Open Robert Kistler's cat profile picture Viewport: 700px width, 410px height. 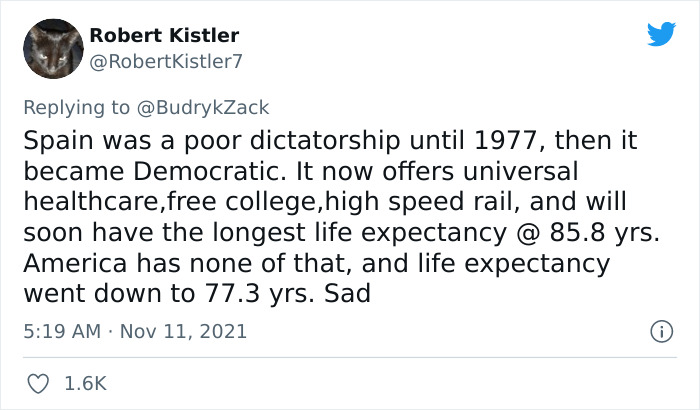(x=50, y=48)
